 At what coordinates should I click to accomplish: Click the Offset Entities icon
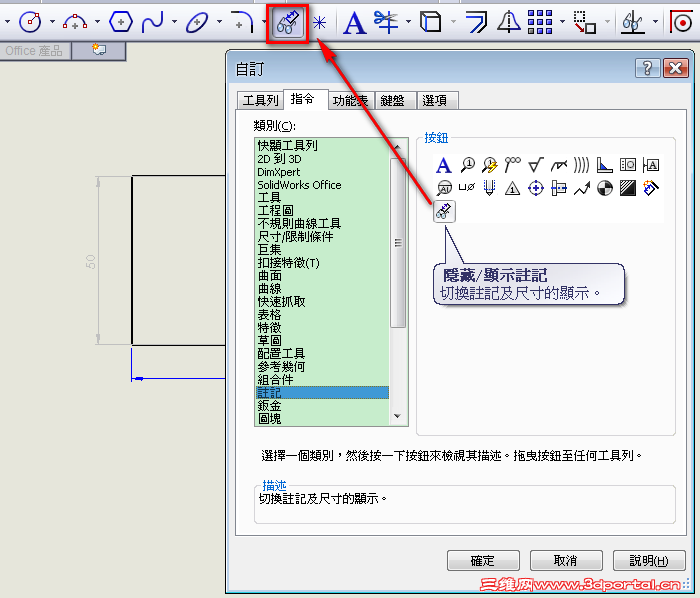pyautogui.click(x=476, y=22)
